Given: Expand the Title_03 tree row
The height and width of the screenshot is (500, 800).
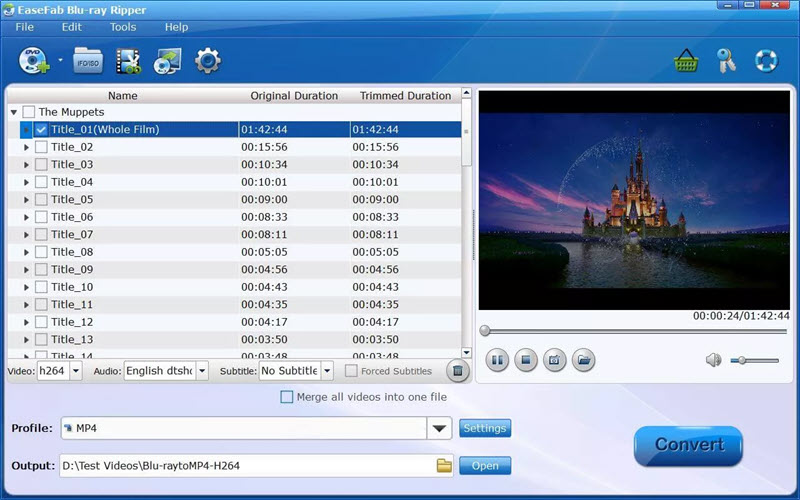Looking at the screenshot, I should pos(26,165).
